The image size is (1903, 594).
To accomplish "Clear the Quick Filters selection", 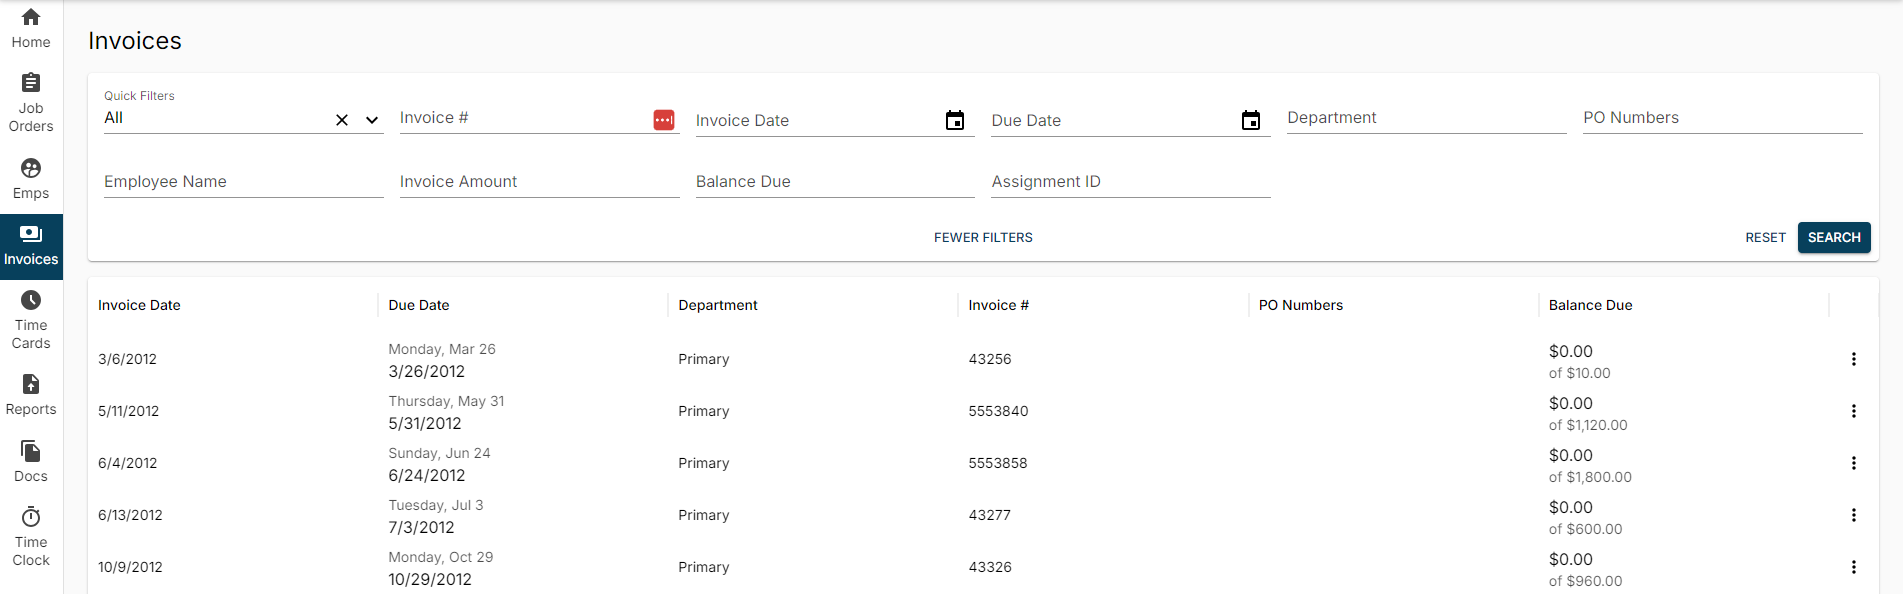I will (342, 120).
